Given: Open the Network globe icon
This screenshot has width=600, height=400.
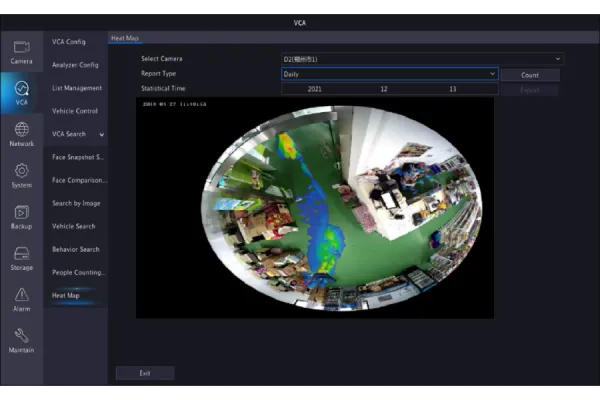Looking at the screenshot, I should click(21, 134).
